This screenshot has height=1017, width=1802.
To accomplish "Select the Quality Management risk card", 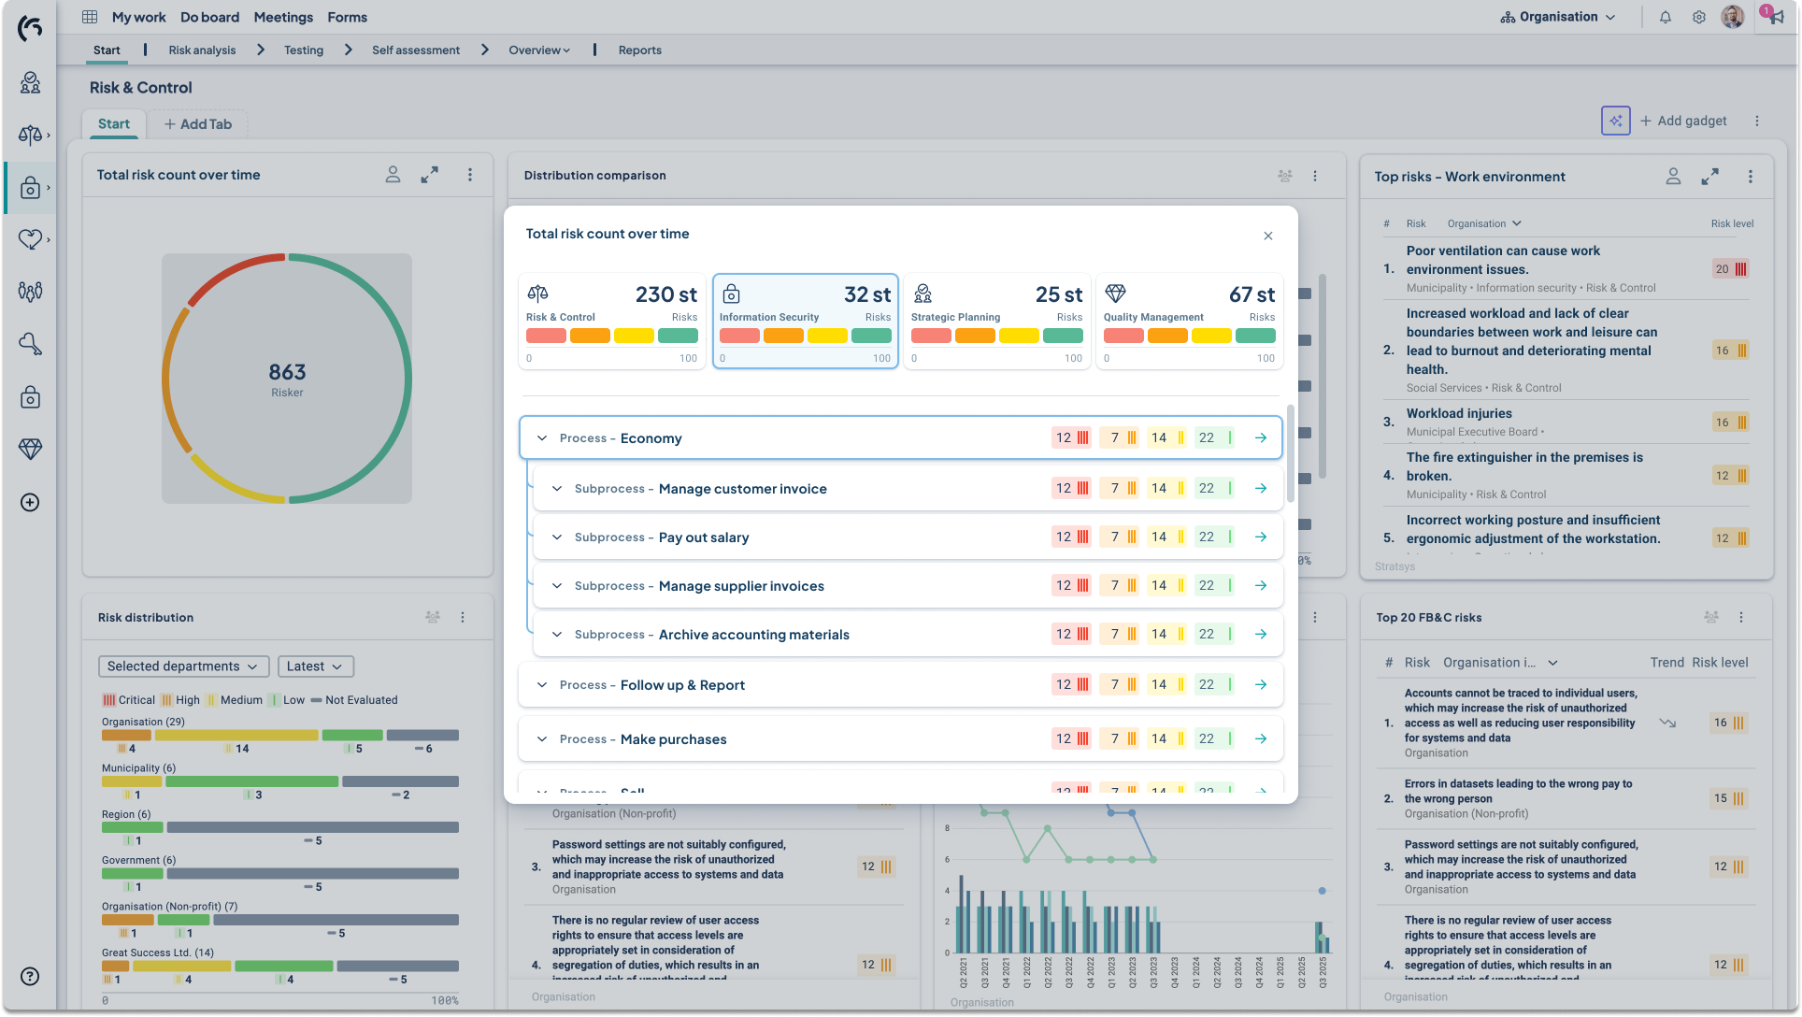I will (1189, 321).
